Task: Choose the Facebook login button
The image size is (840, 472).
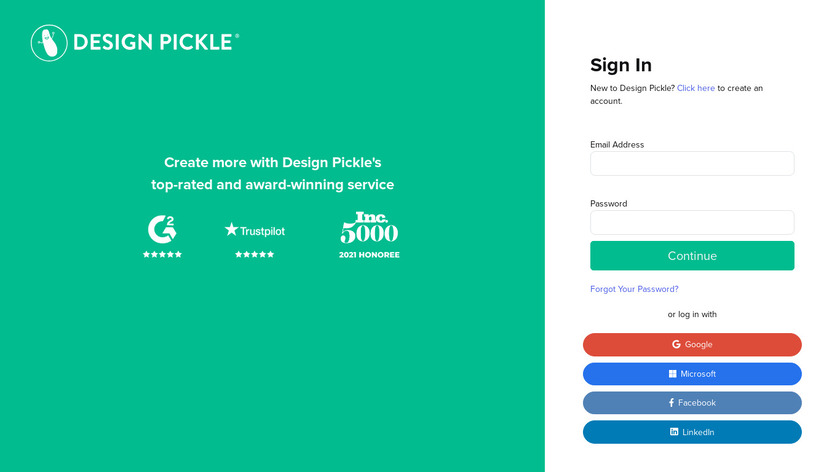Action: 692,403
